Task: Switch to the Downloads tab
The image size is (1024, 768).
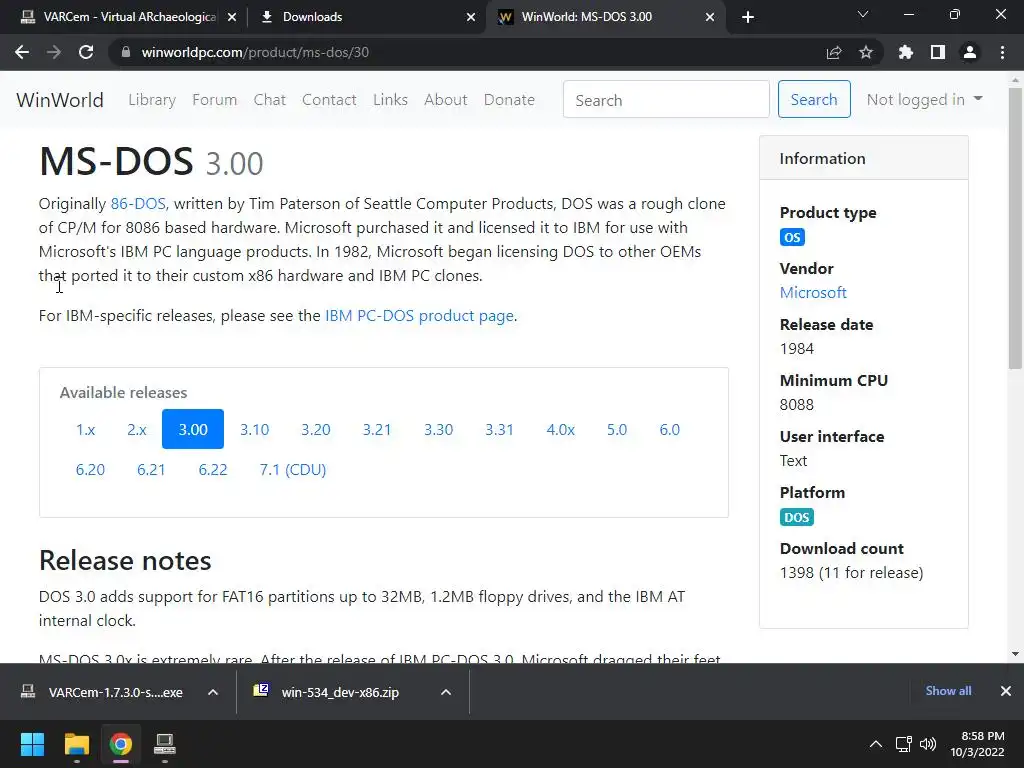Action: (366, 17)
